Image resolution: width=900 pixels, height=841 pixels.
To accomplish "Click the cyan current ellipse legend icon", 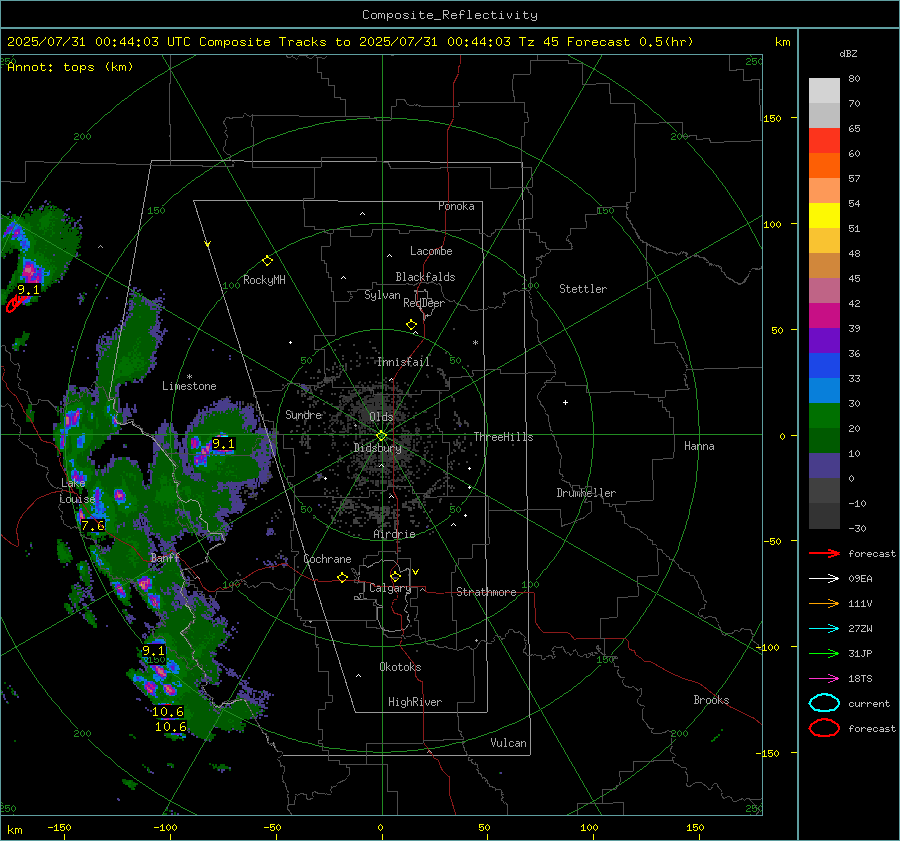I will tap(824, 703).
